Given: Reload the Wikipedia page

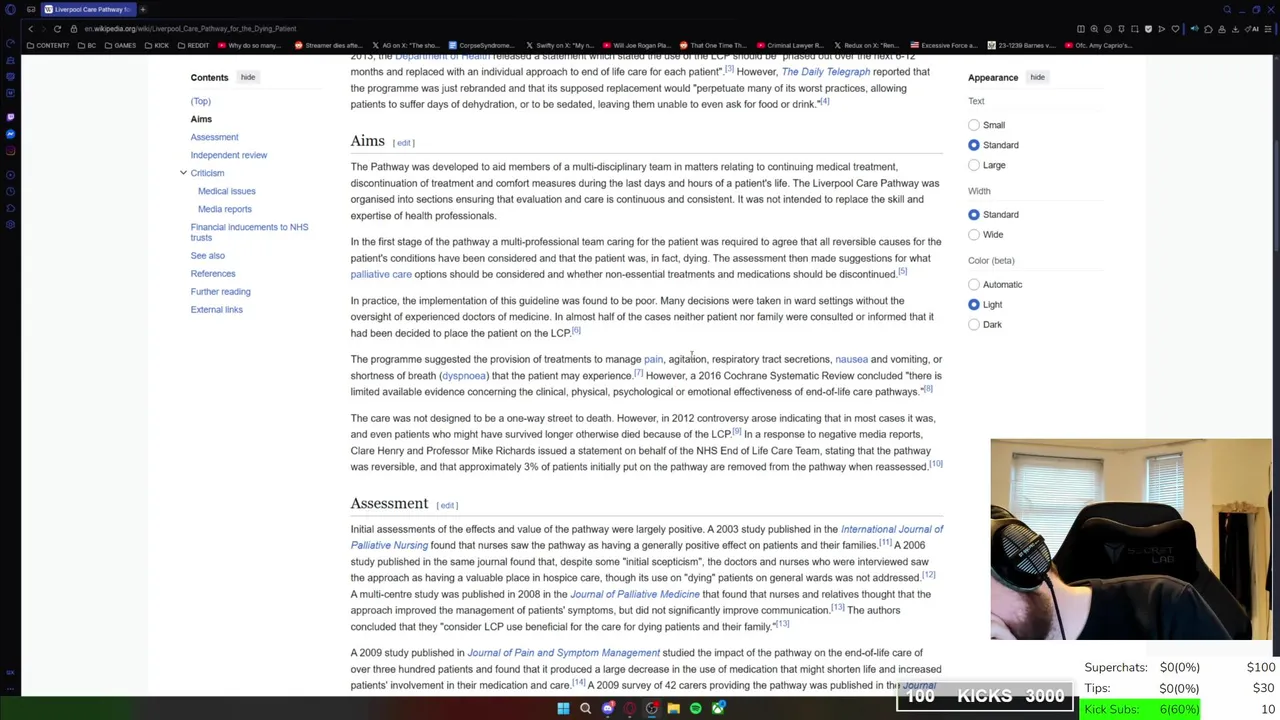Looking at the screenshot, I should pos(57,29).
